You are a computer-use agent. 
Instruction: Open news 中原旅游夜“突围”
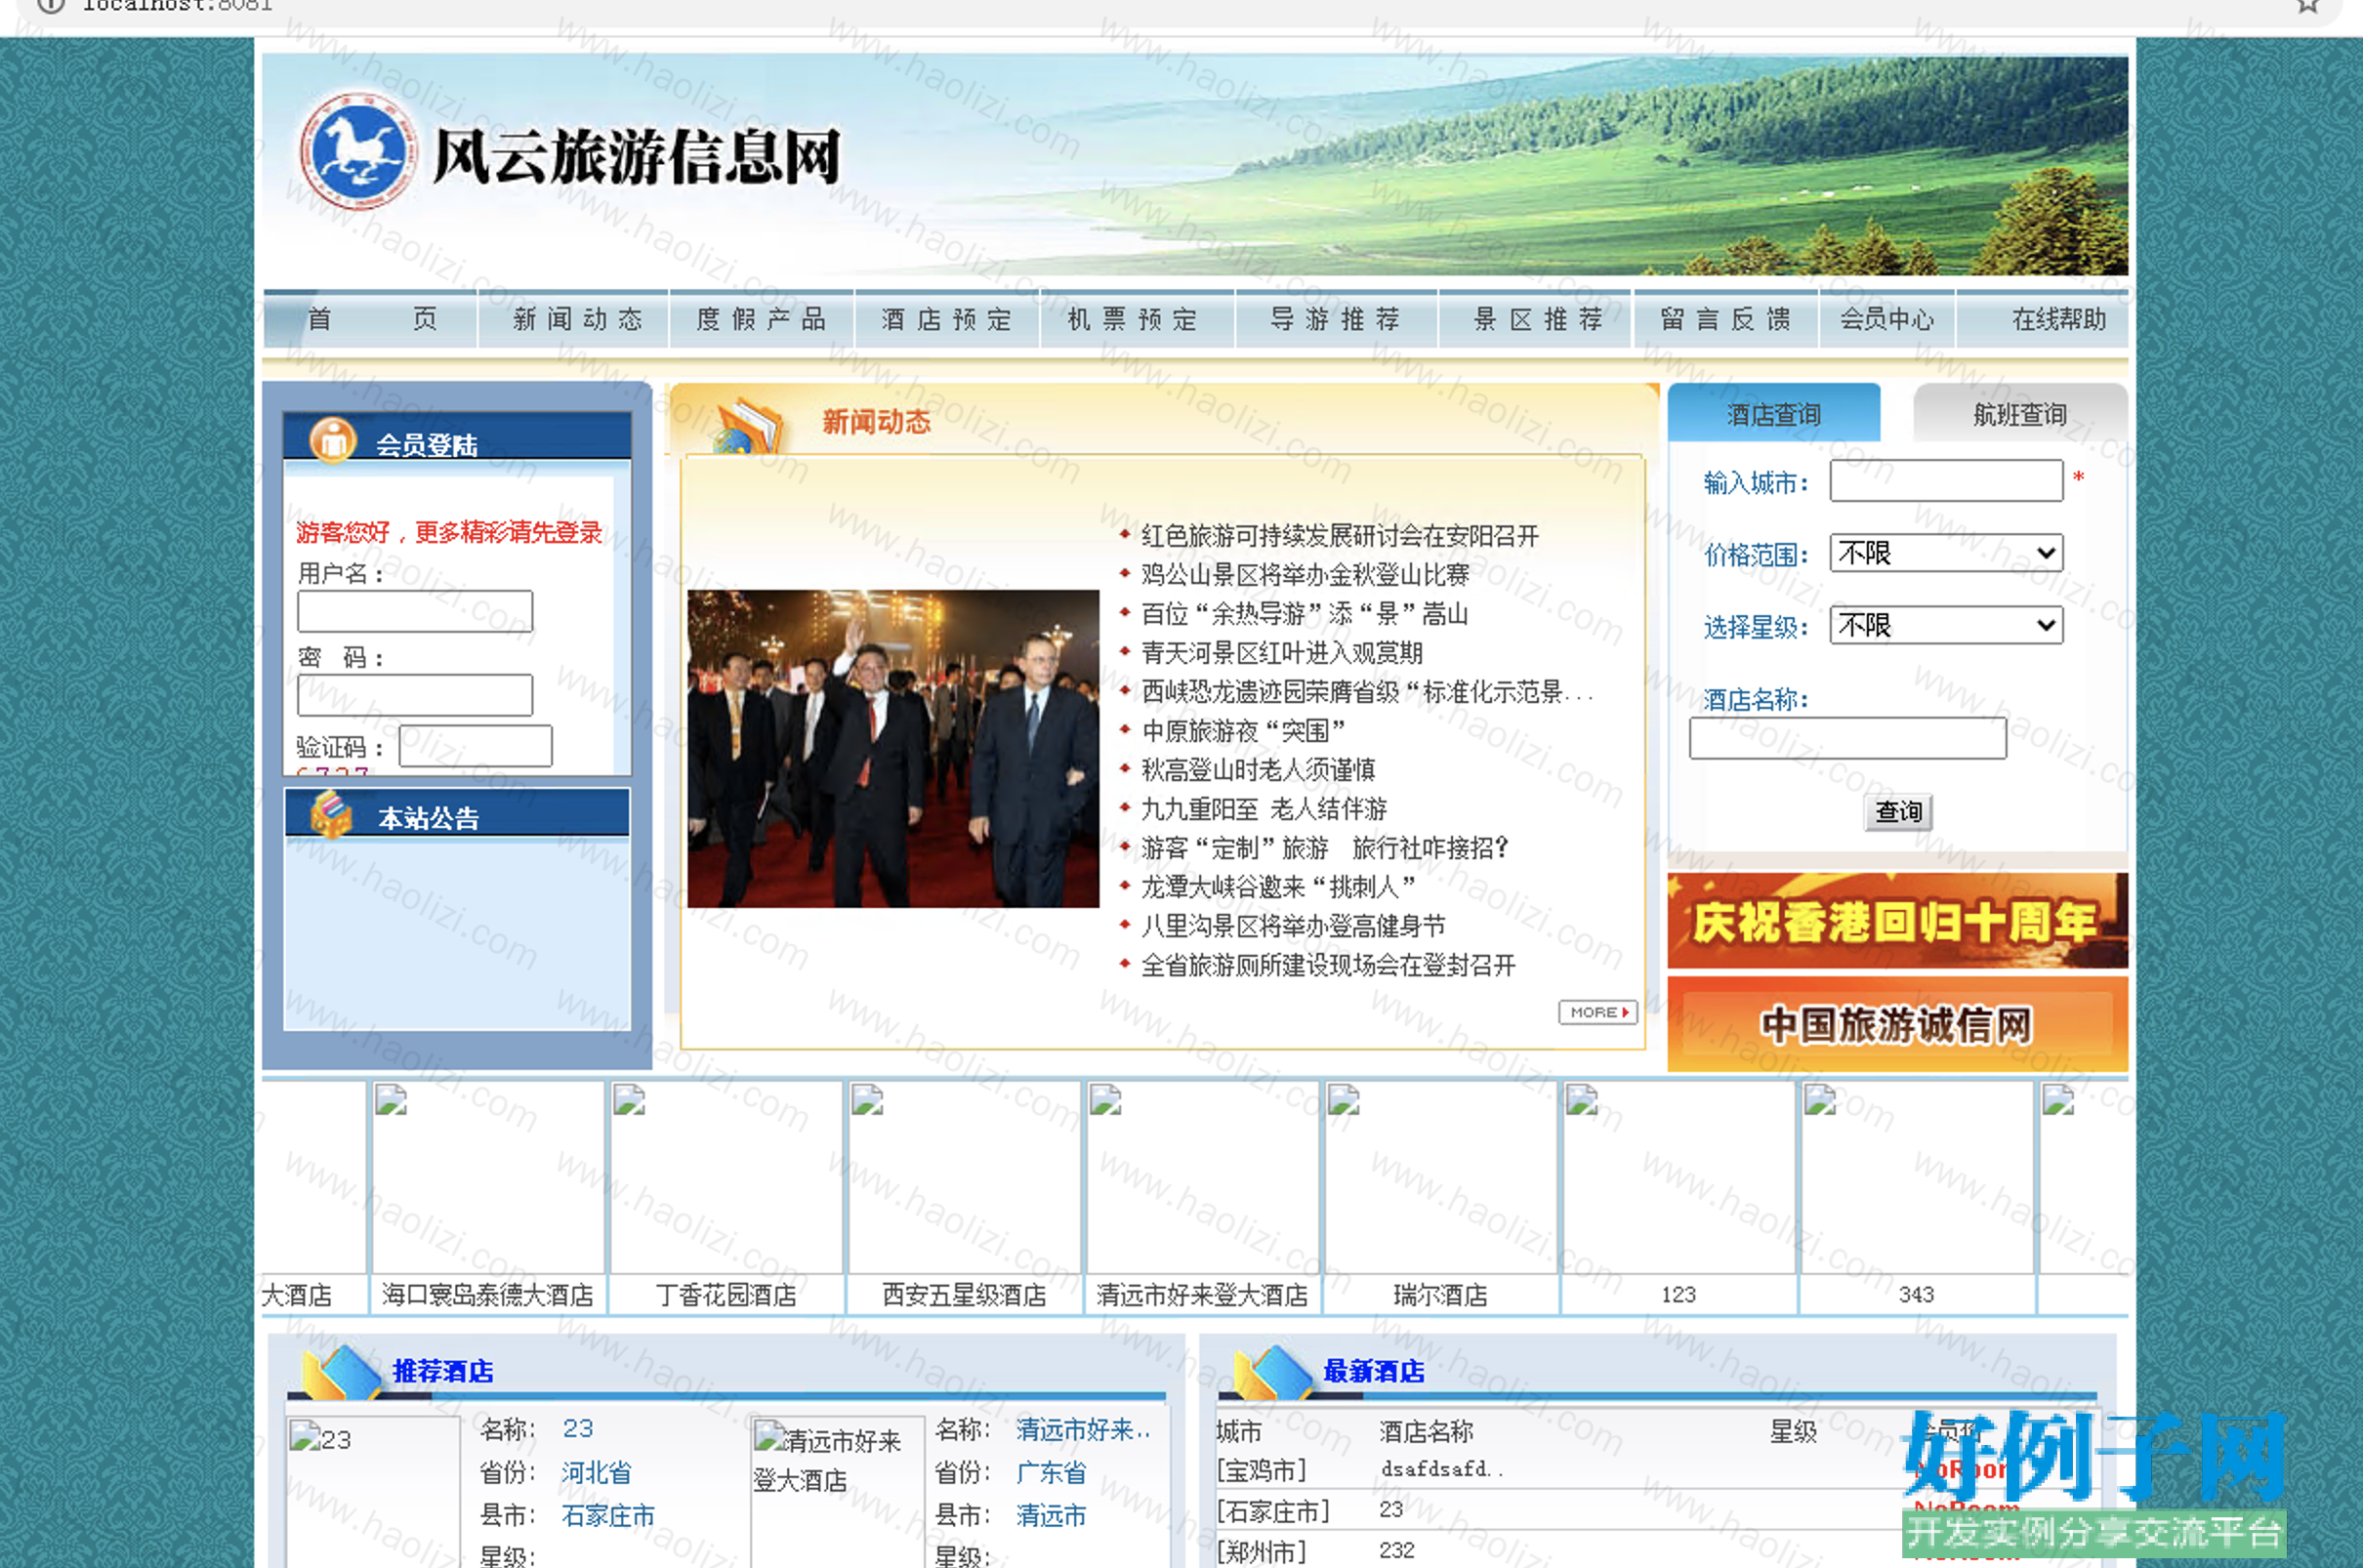pyautogui.click(x=1243, y=731)
